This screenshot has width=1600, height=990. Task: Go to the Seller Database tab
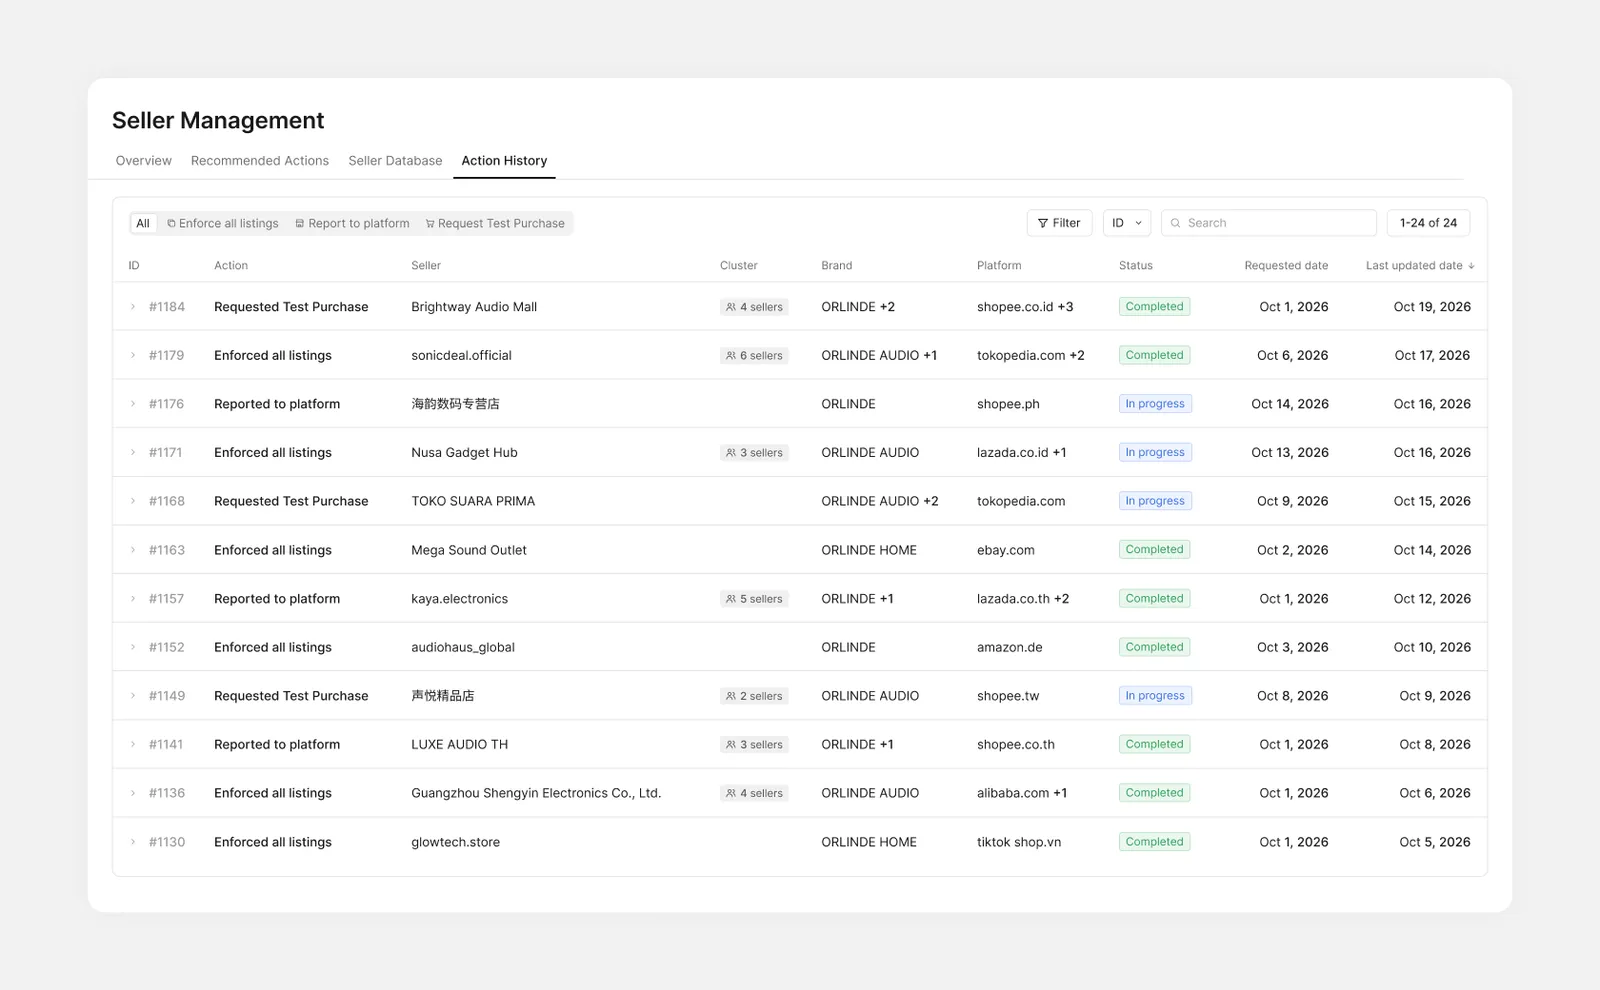(395, 161)
